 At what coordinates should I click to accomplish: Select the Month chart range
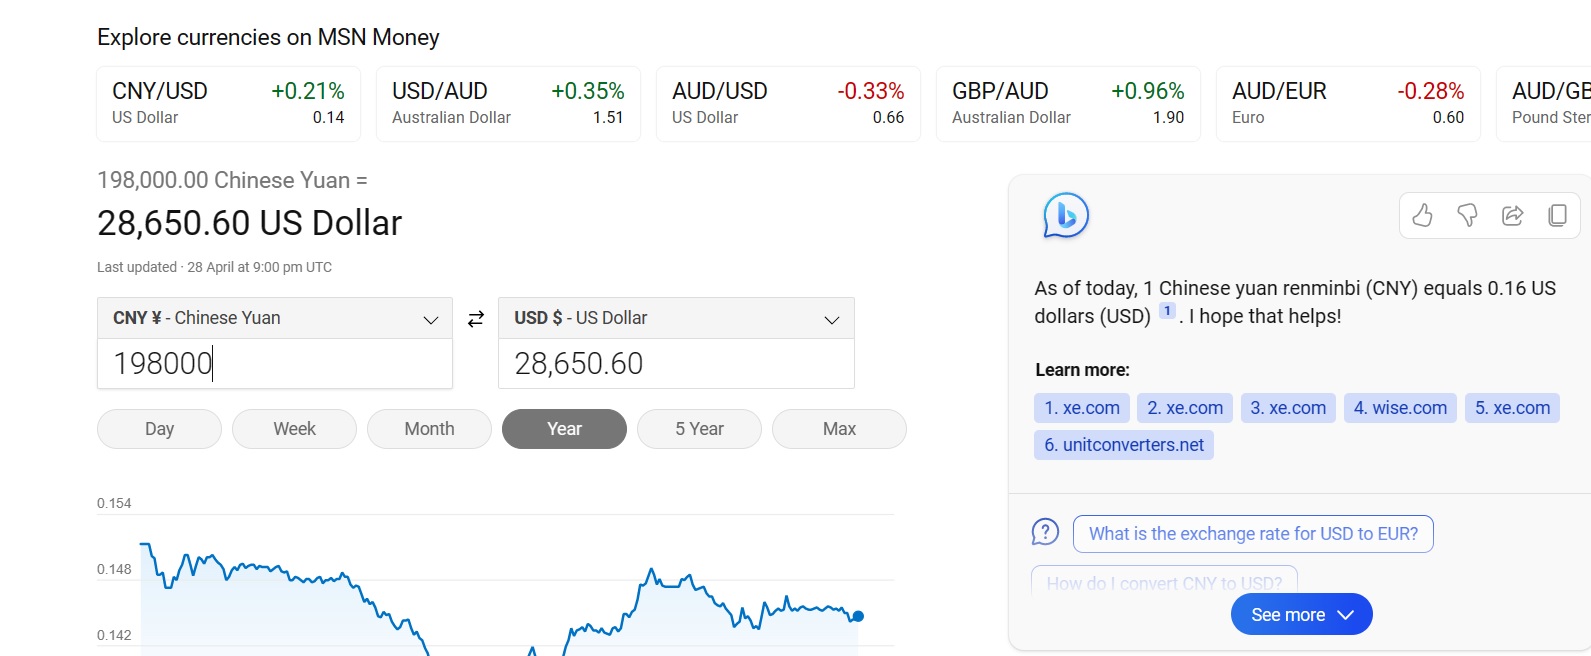(429, 429)
